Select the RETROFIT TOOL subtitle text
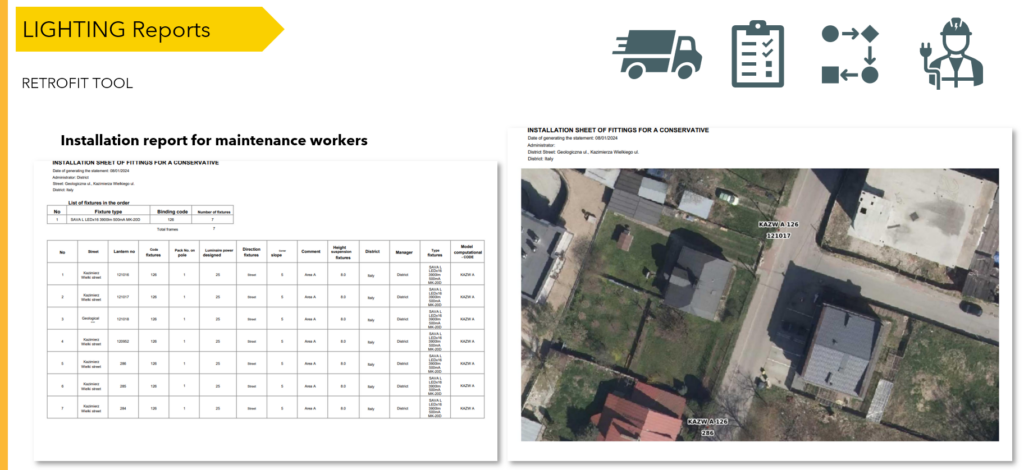Screen dimensions: 1024x470 pyautogui.click(x=77, y=83)
